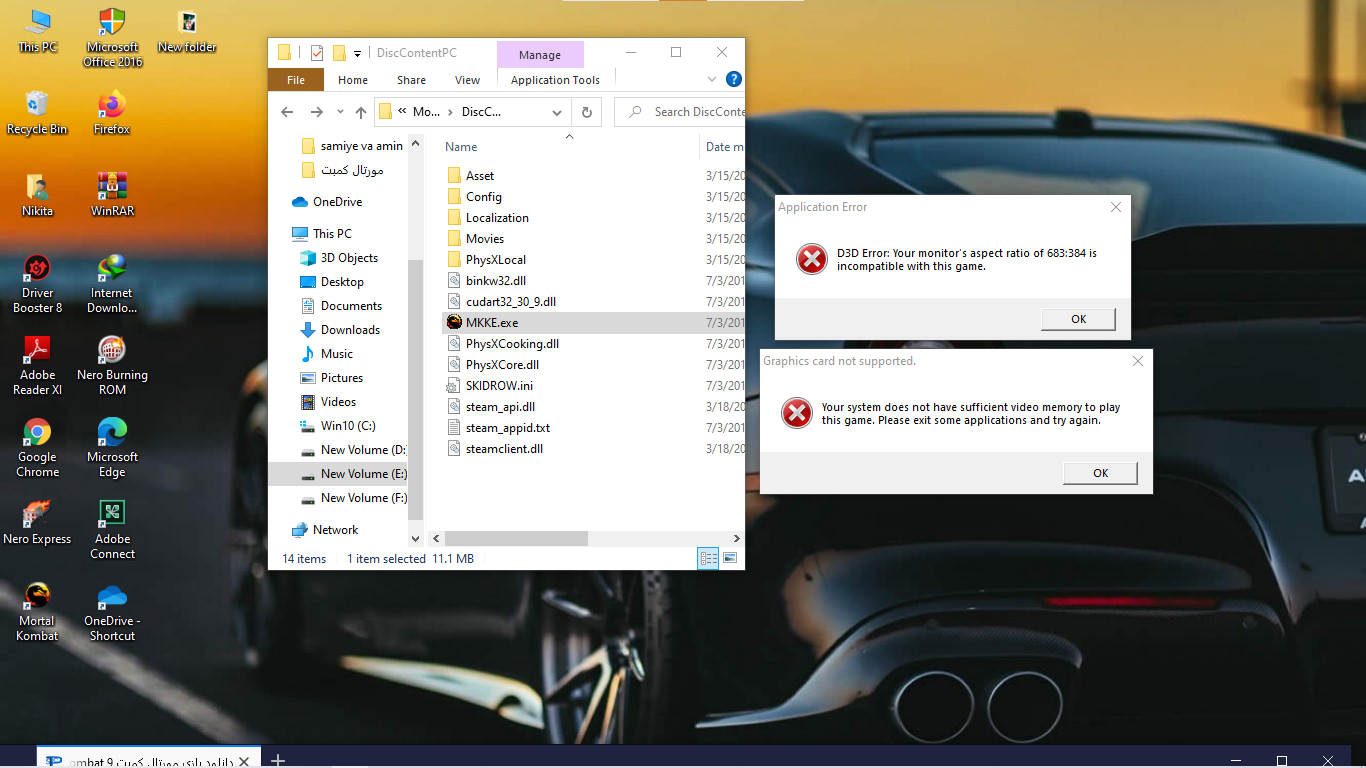Click the Explorer help question mark icon
1366x768 pixels.
733,80
